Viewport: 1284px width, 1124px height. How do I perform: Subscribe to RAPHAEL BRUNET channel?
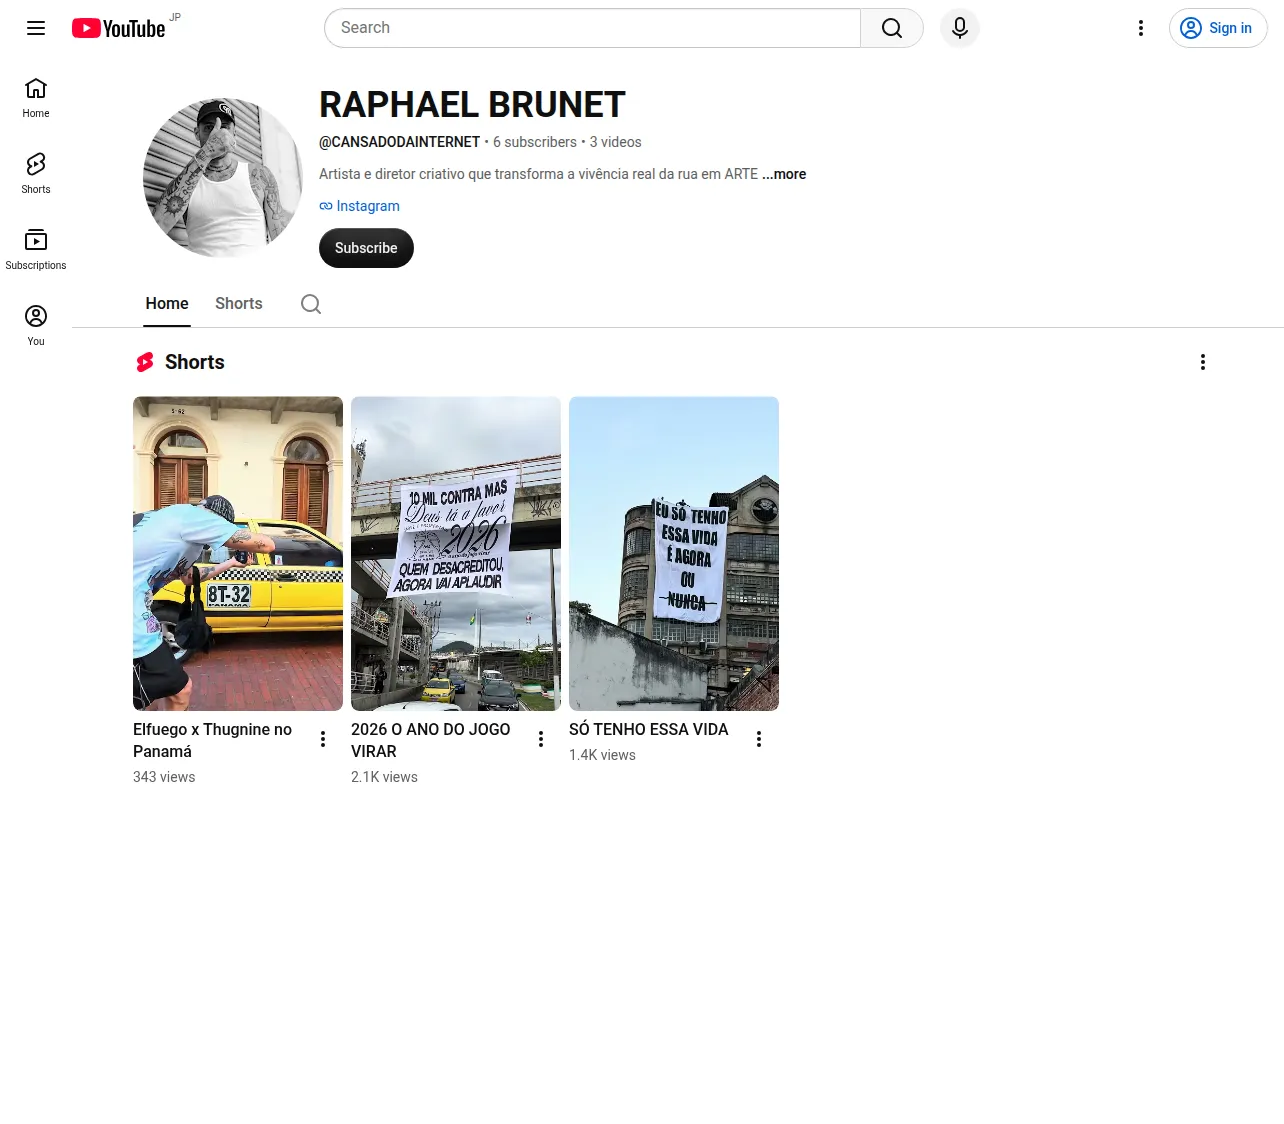coord(366,248)
